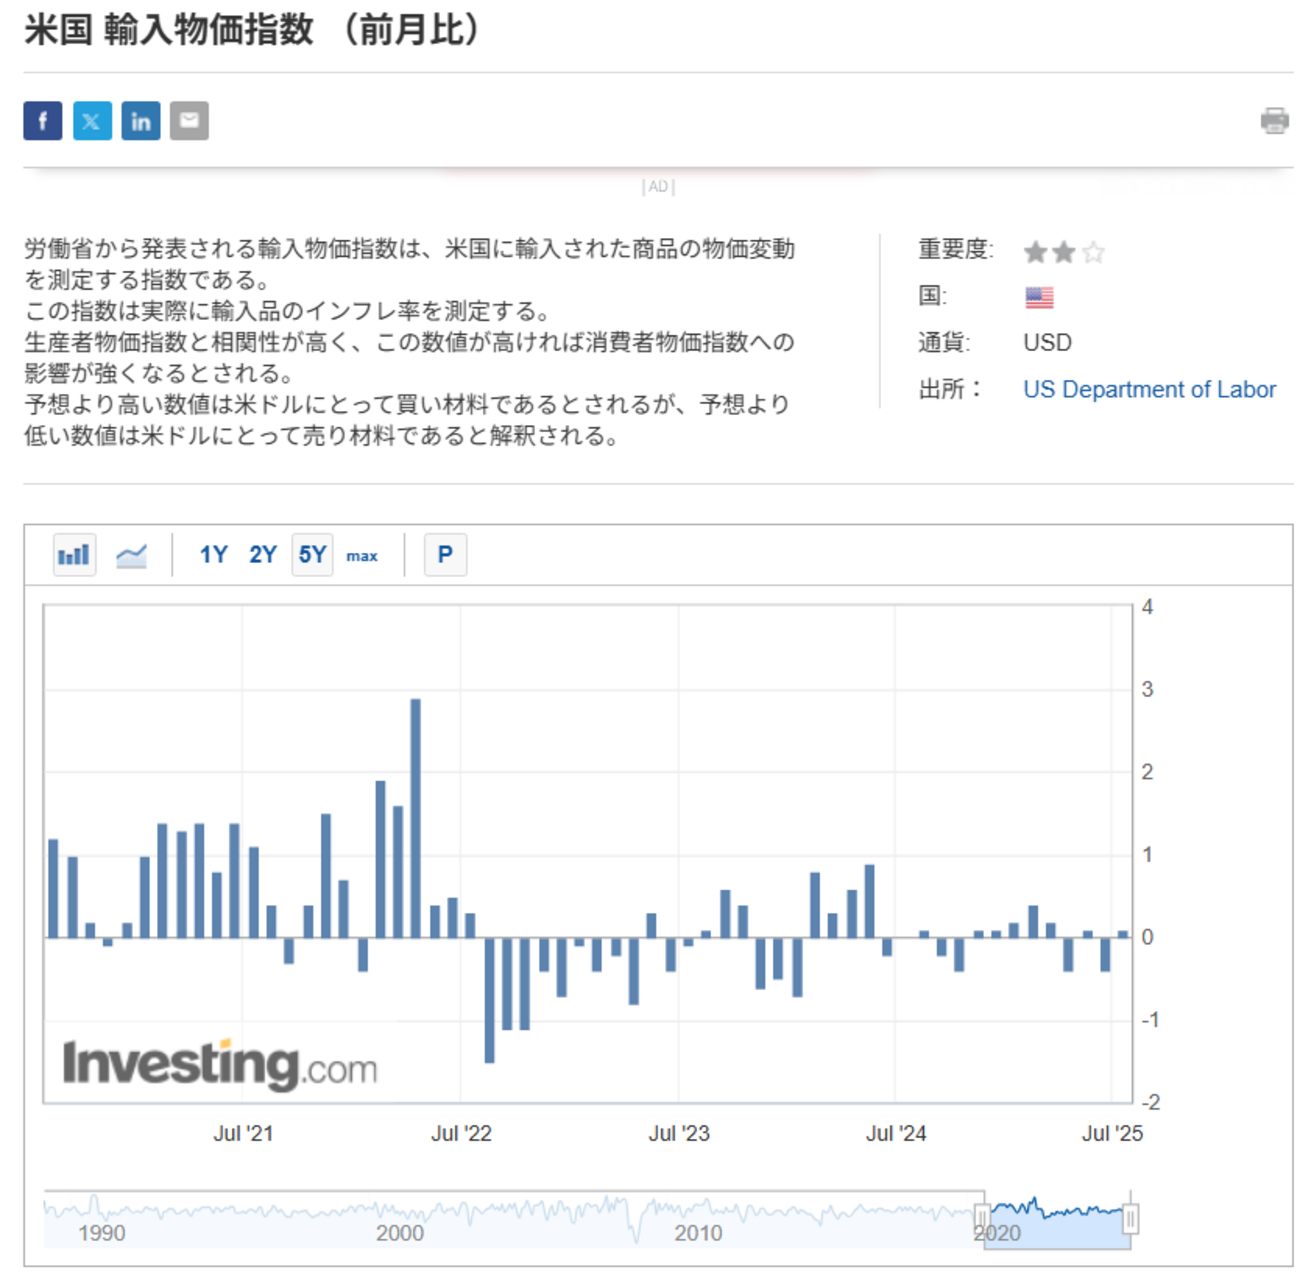Select the 5Y time range
The image size is (1300, 1278).
click(x=312, y=555)
